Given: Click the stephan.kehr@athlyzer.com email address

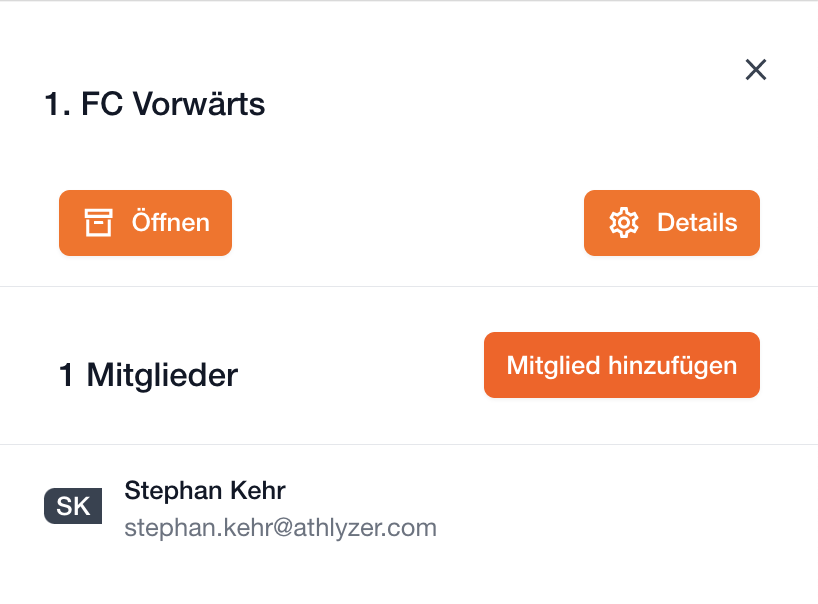Looking at the screenshot, I should 280,527.
